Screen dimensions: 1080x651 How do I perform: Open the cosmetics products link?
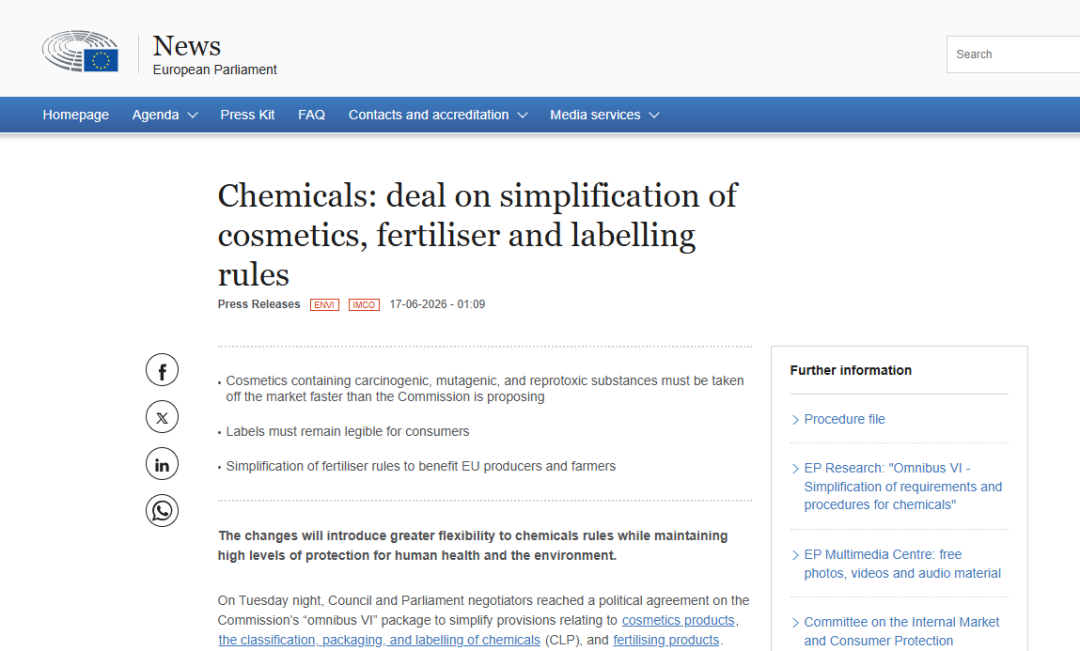coord(678,621)
